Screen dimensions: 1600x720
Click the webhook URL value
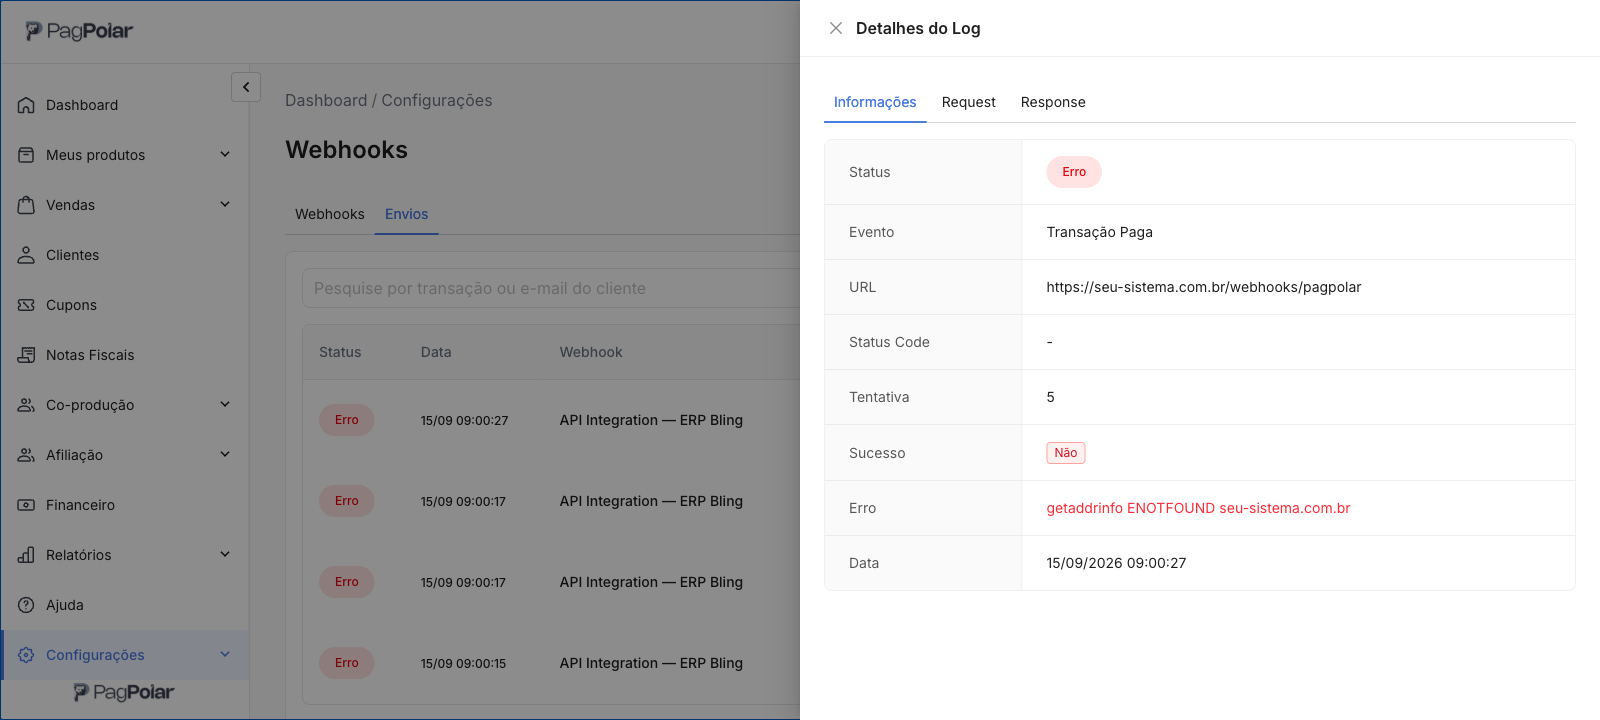[1204, 287]
